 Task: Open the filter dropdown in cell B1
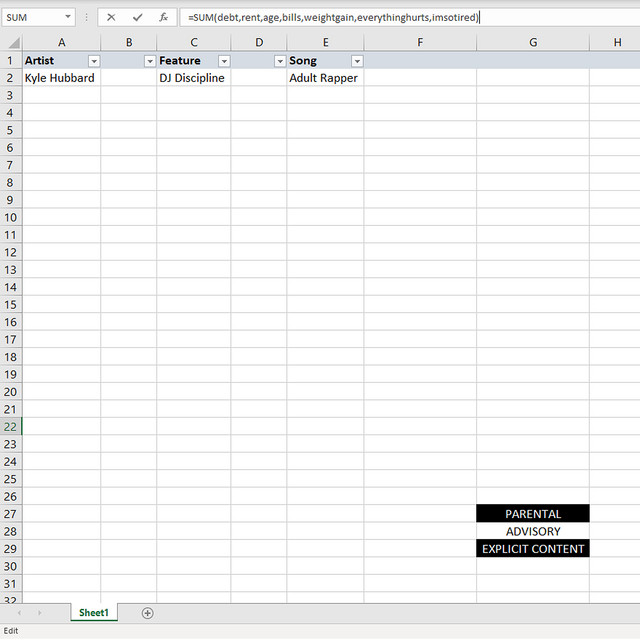point(150,61)
